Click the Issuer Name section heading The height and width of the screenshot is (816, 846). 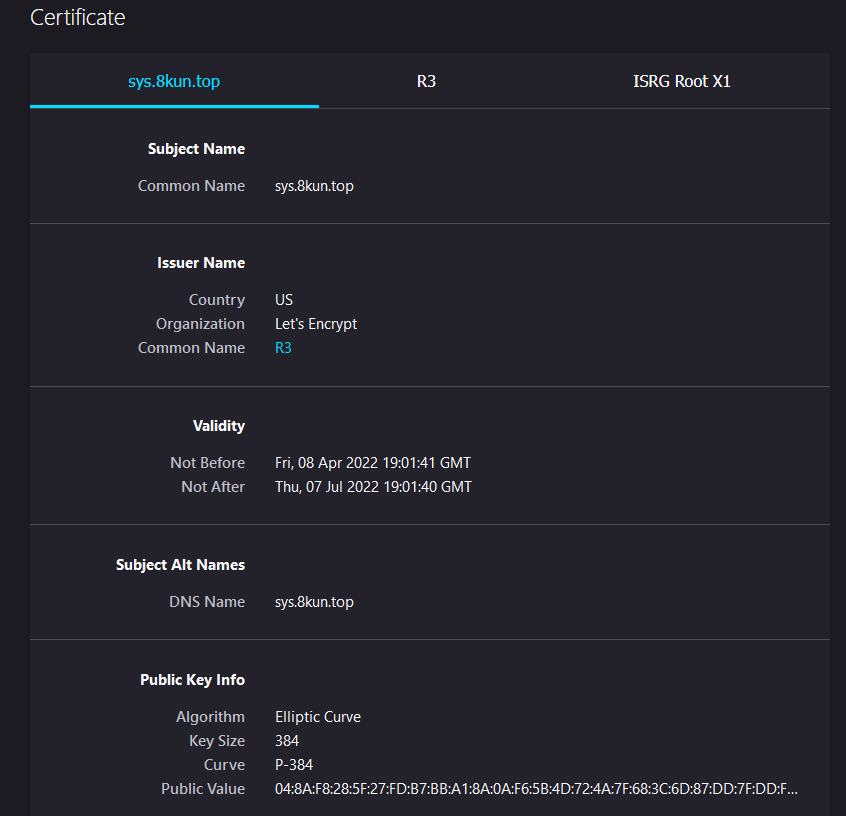pos(201,263)
